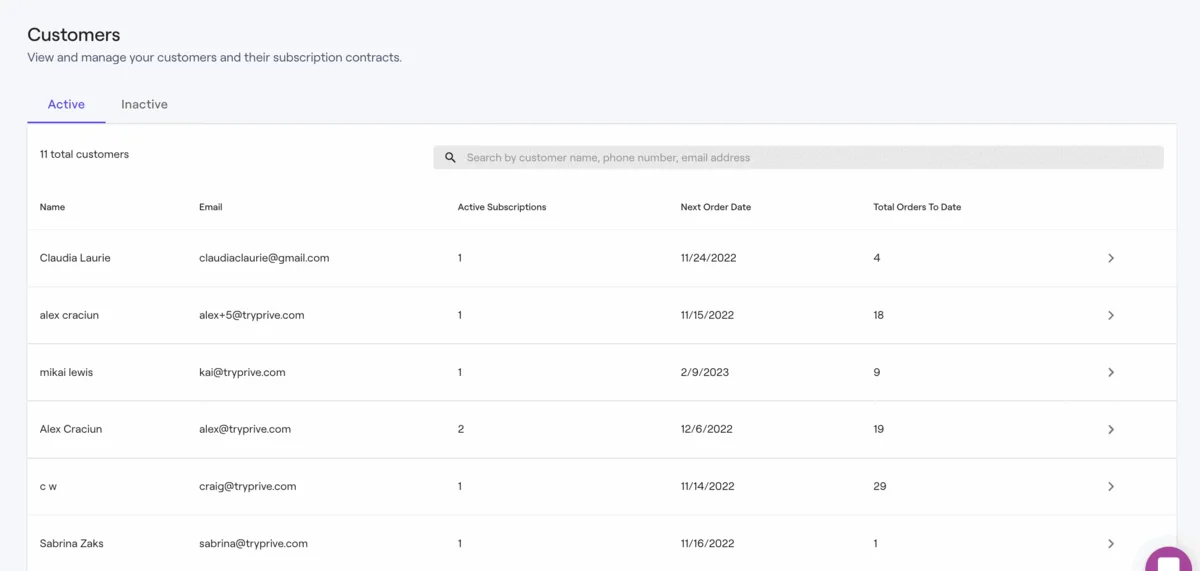Click Total Orders To Date header

pos(917,207)
